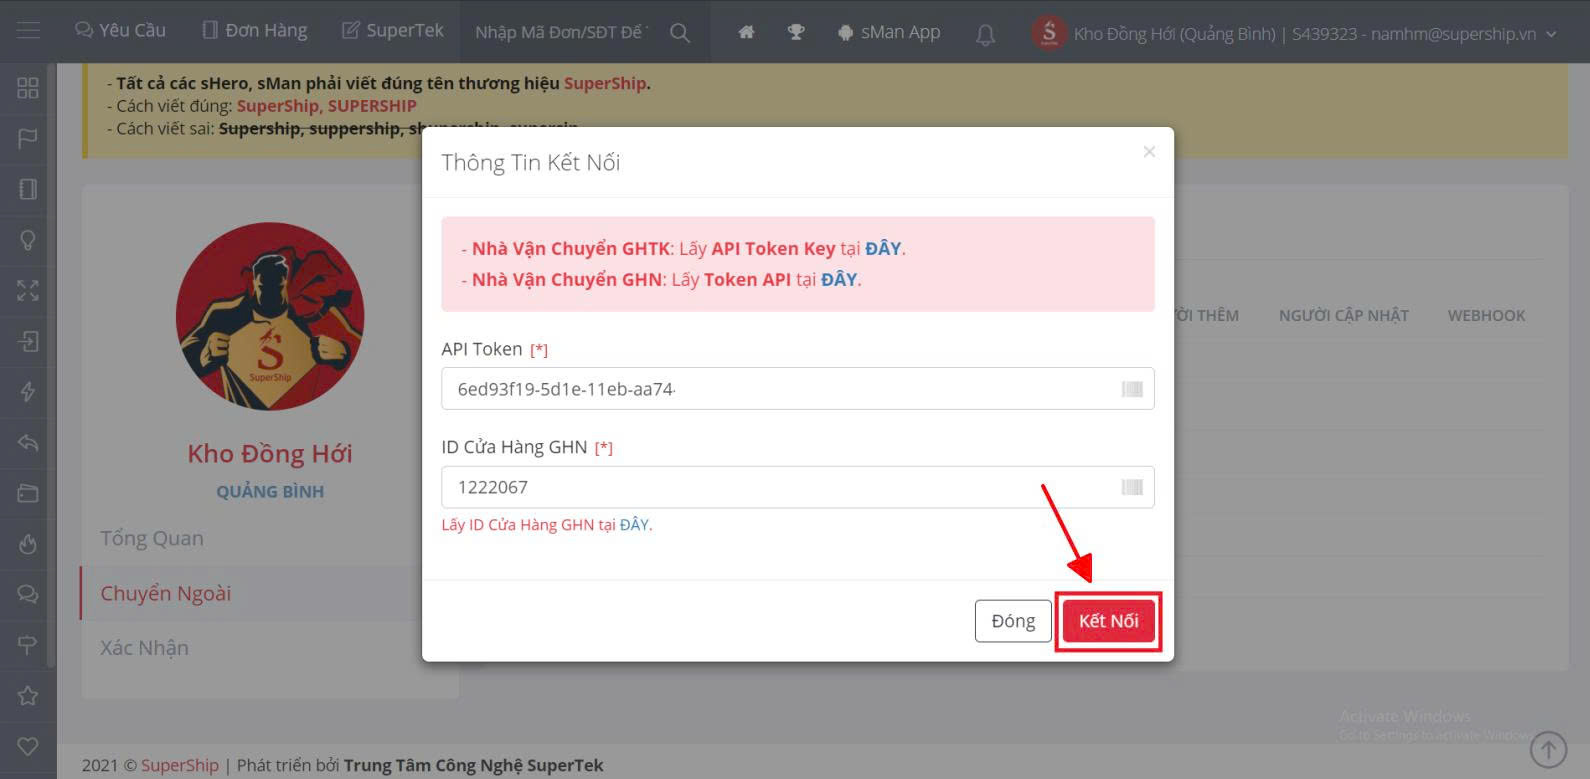This screenshot has width=1590, height=779.
Task: Open notifications bell icon
Action: coord(985,34)
